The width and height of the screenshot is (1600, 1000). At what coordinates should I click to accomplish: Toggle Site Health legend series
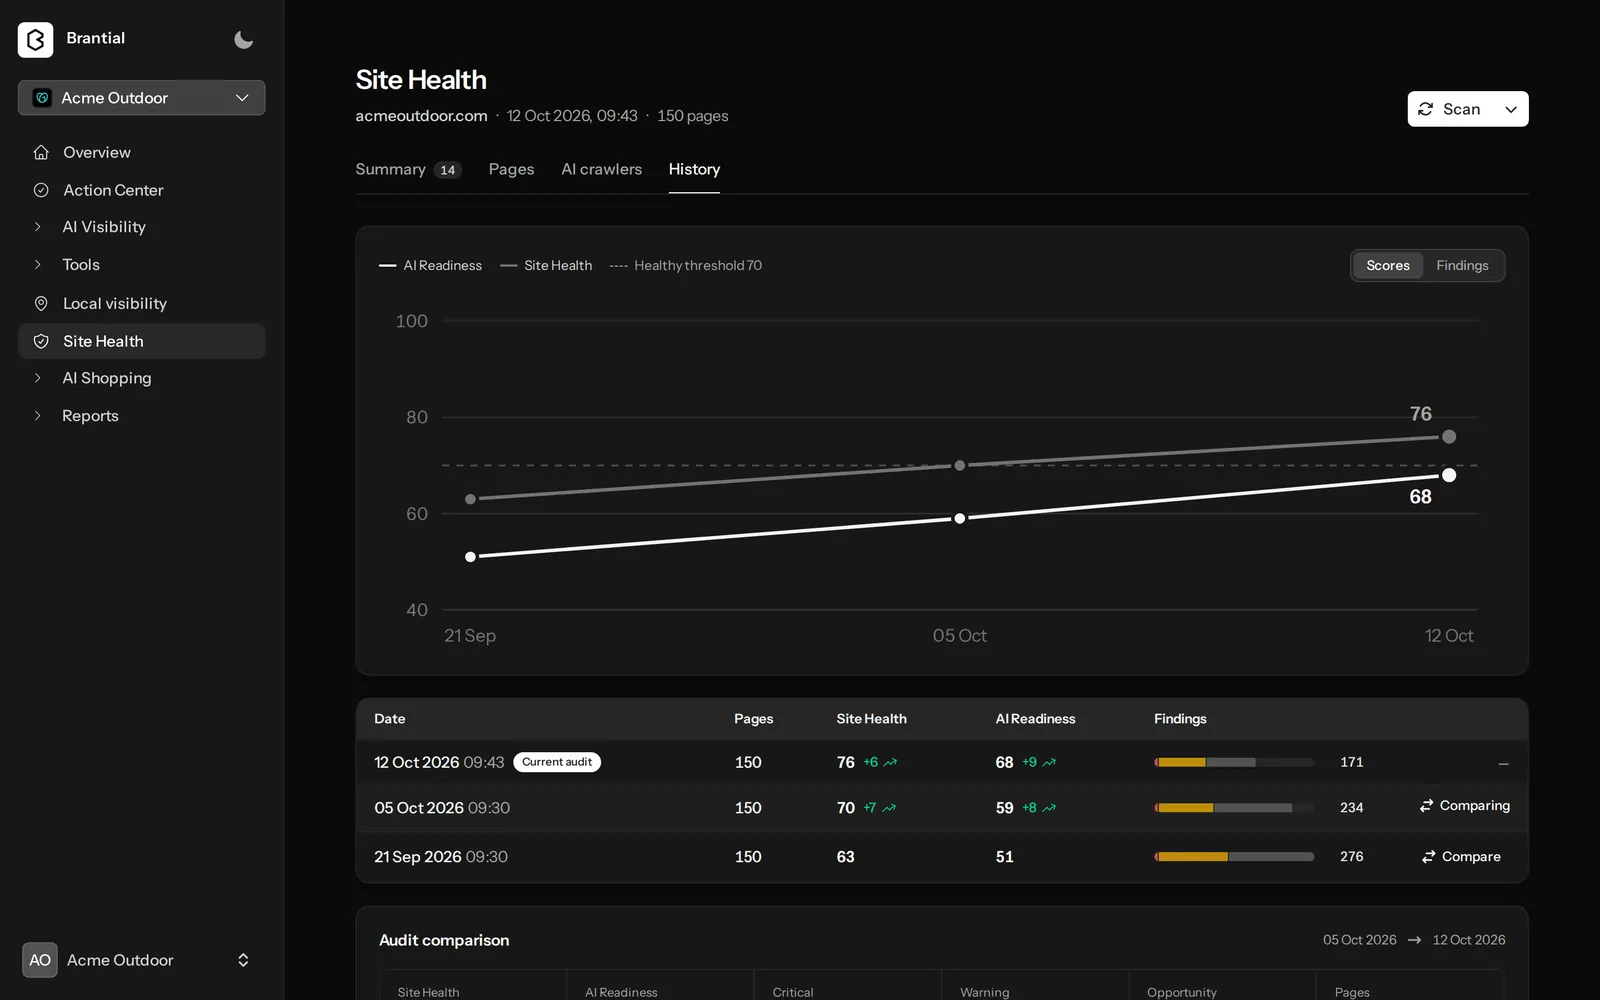point(546,265)
